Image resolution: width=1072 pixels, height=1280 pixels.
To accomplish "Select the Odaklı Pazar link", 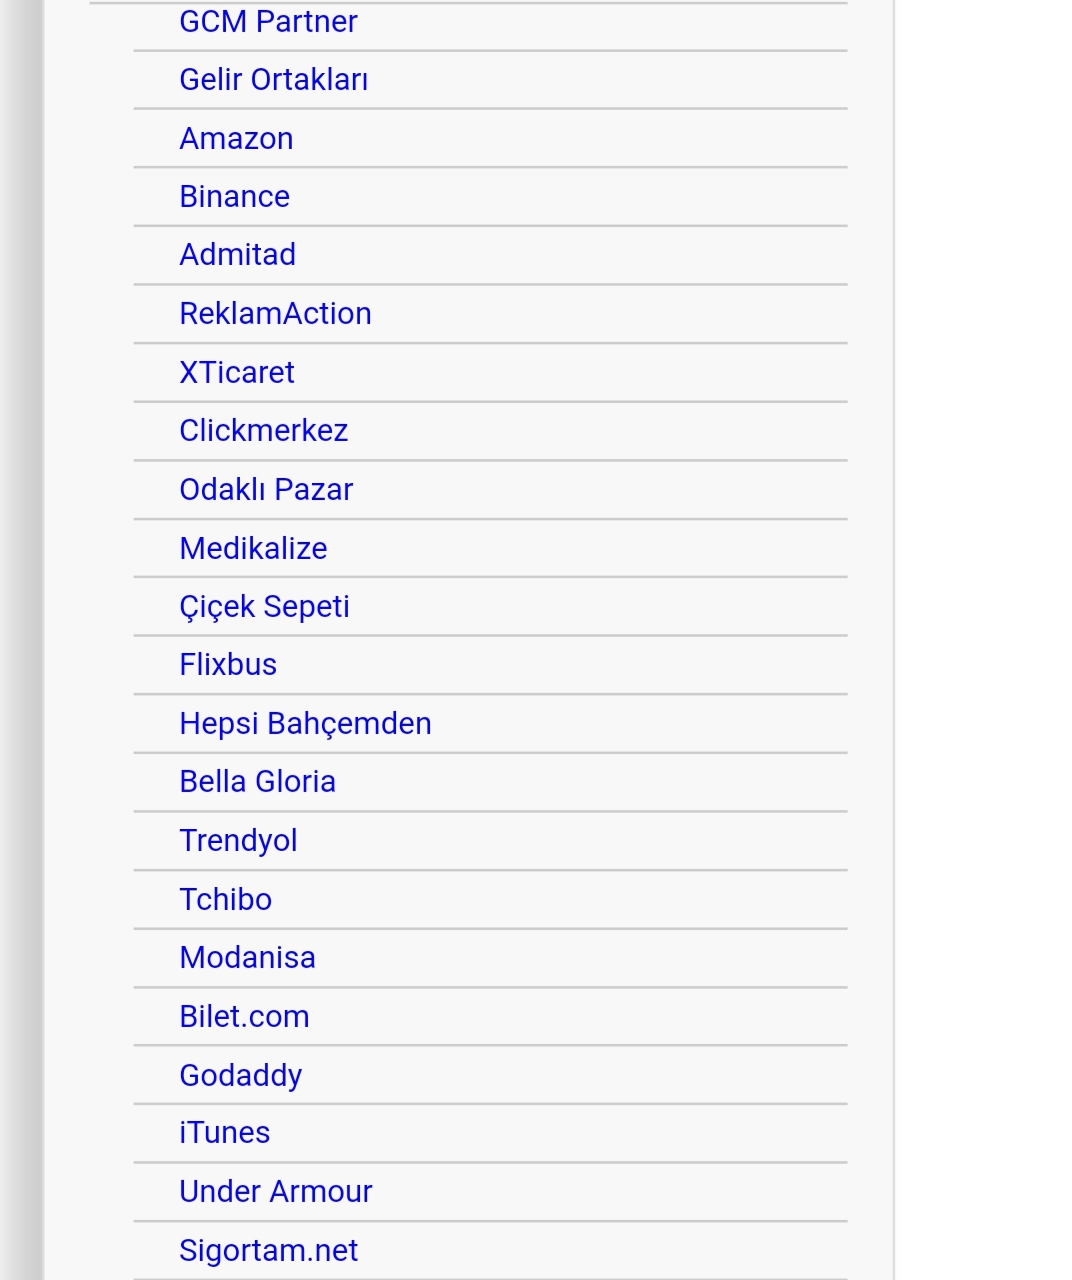I will tap(266, 490).
